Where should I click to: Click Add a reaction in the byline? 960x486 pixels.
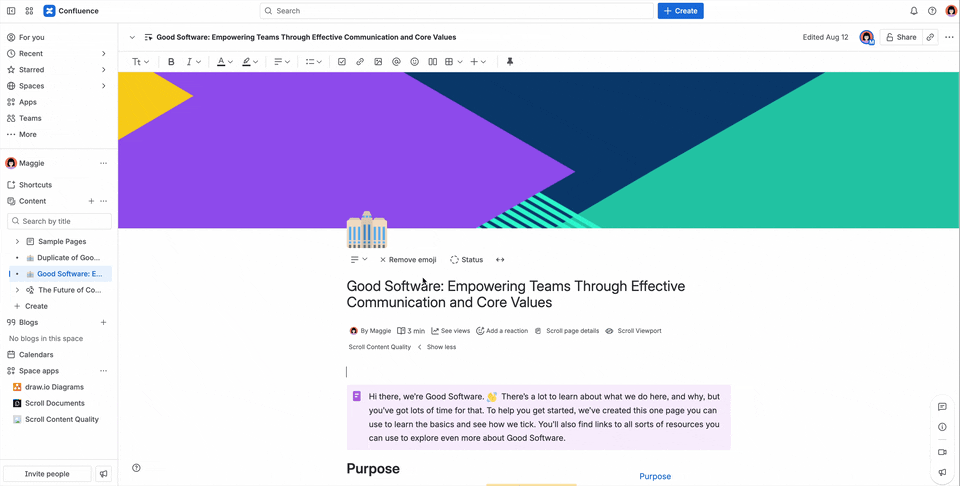point(502,331)
